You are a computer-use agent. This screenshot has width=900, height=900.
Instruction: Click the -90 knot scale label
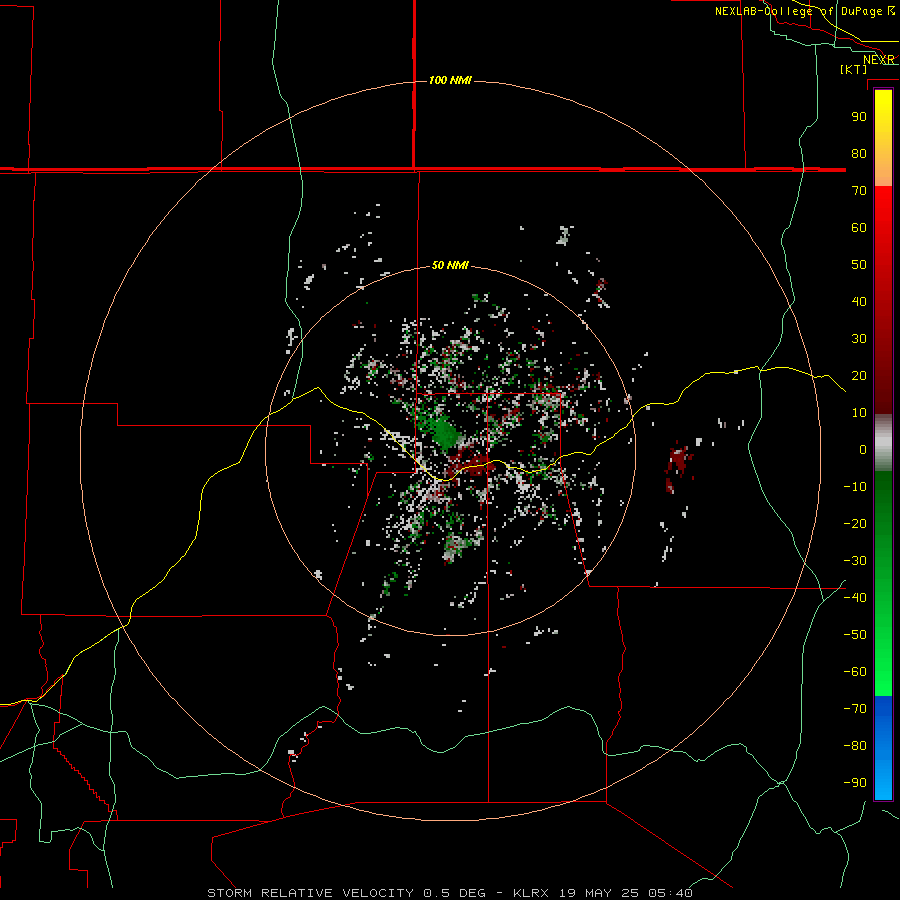(x=855, y=782)
